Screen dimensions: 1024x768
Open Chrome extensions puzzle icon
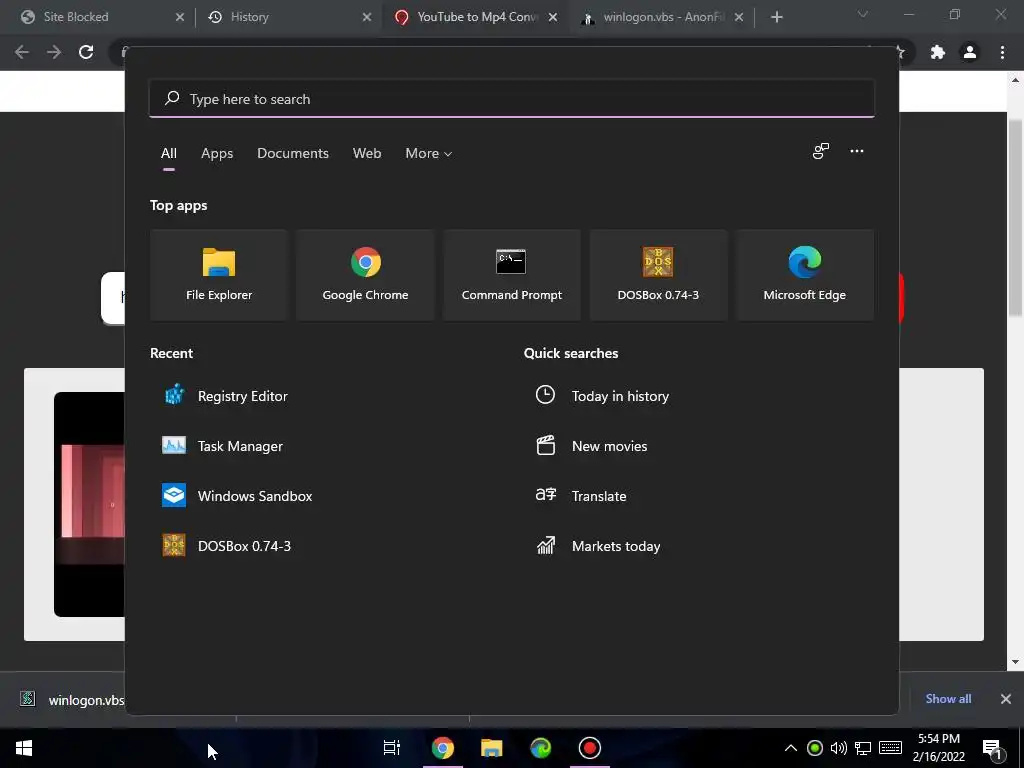pyautogui.click(x=938, y=52)
